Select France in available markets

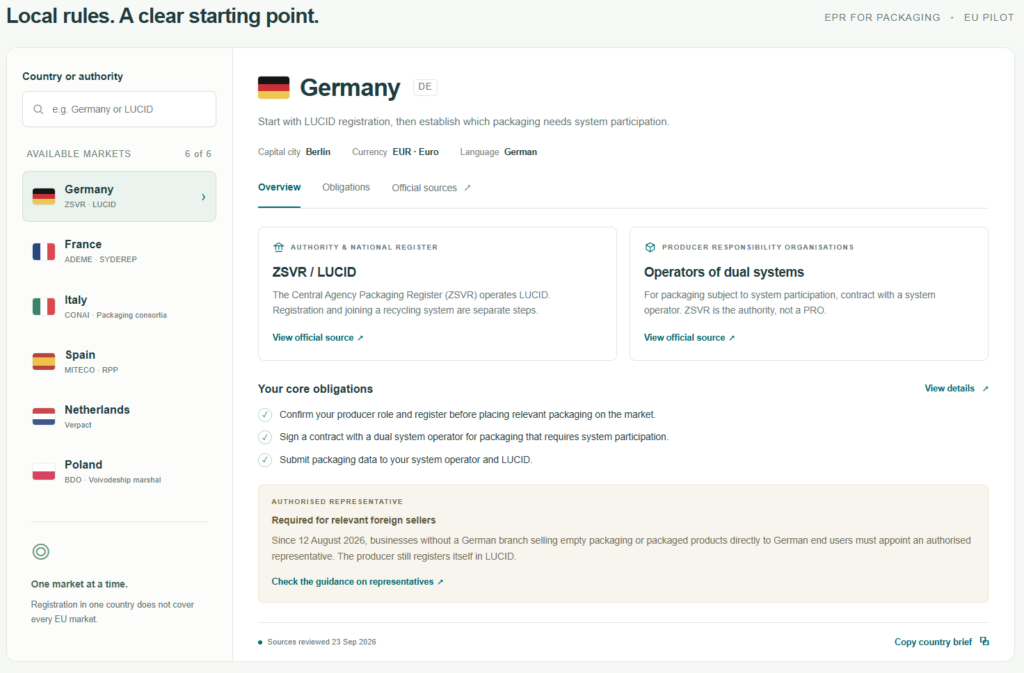pos(119,251)
